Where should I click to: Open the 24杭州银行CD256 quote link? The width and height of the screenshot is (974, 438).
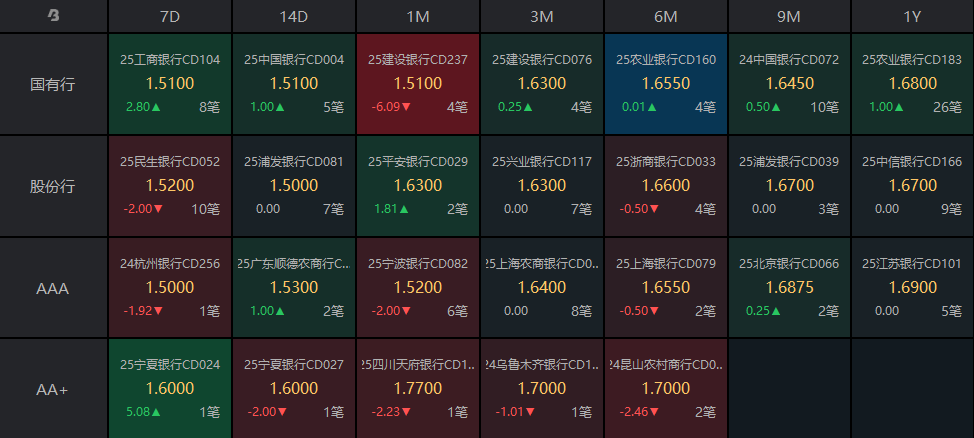[170, 264]
